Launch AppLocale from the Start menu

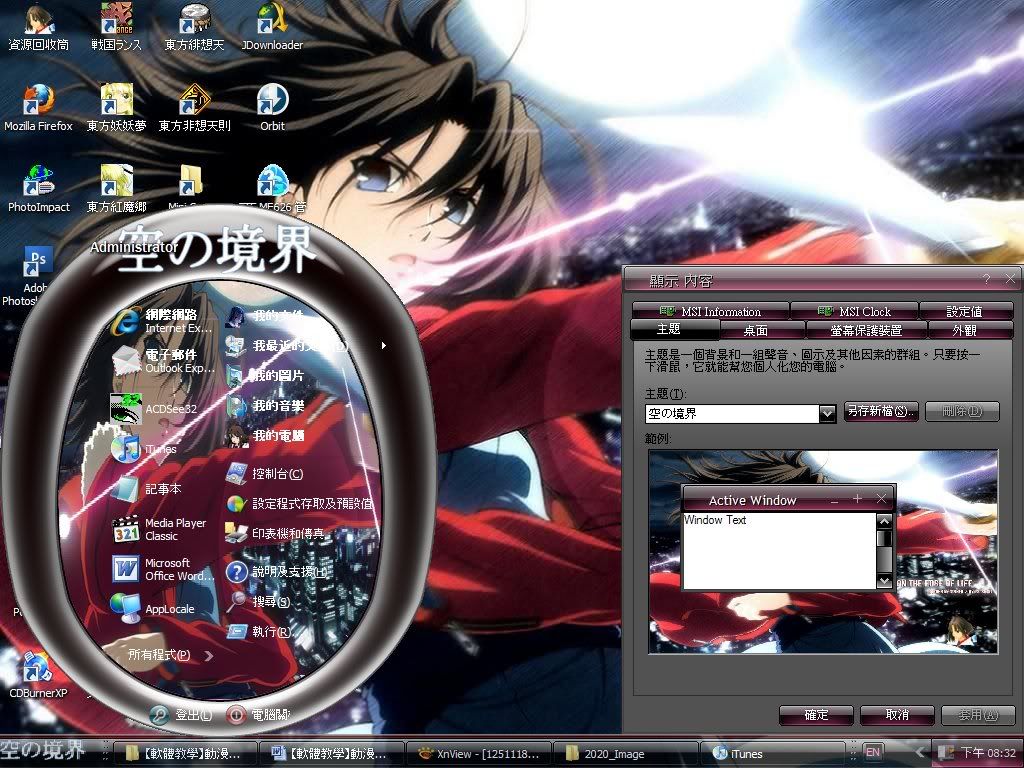(153, 609)
